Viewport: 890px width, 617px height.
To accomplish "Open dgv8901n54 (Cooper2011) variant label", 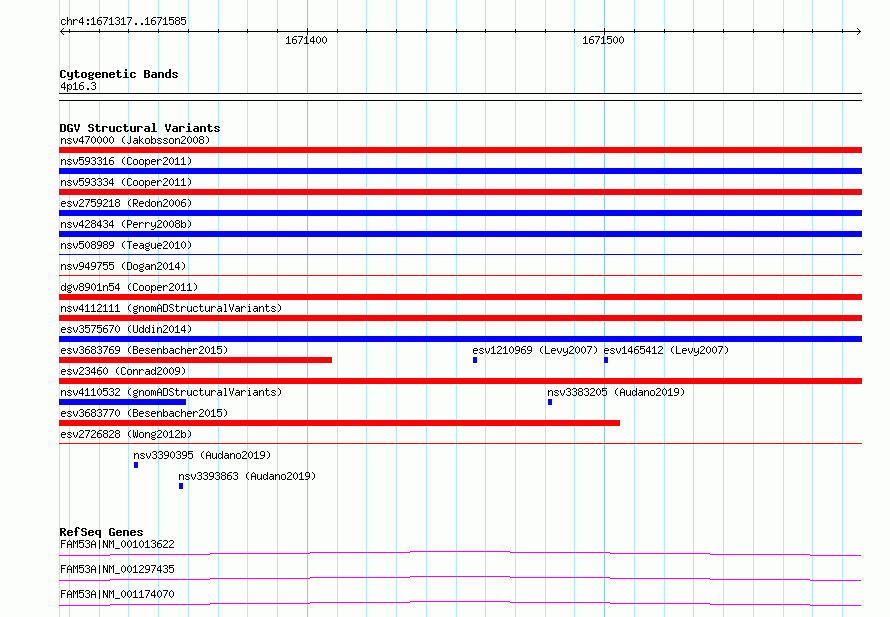I will click(129, 287).
